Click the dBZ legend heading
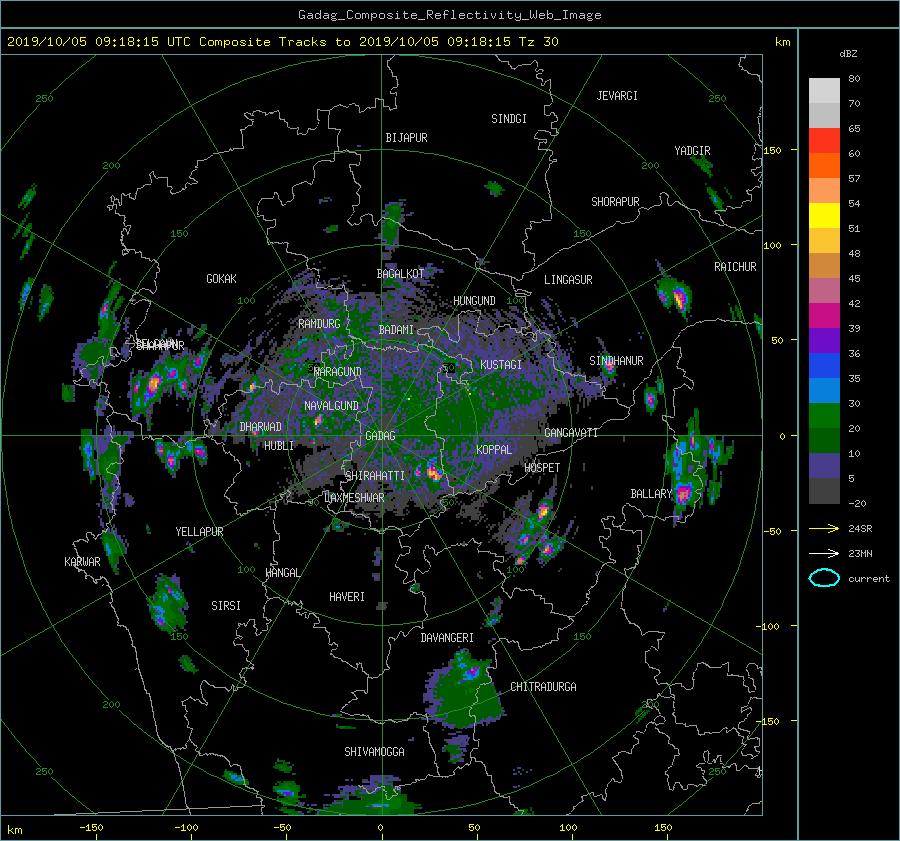Screen dimensions: 900x841 848,54
